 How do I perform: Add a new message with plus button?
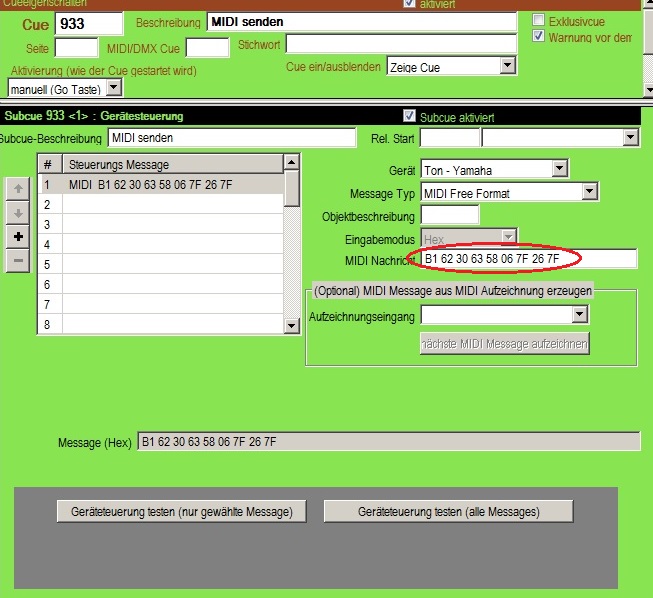point(18,238)
